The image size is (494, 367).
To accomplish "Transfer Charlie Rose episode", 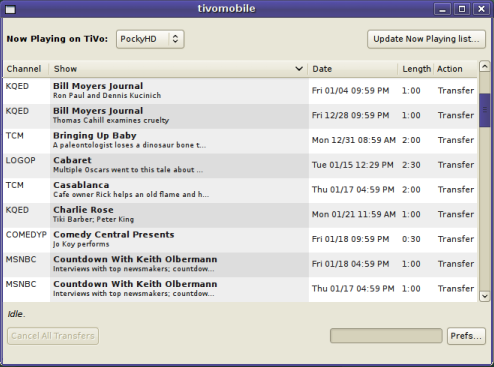I will [x=456, y=214].
